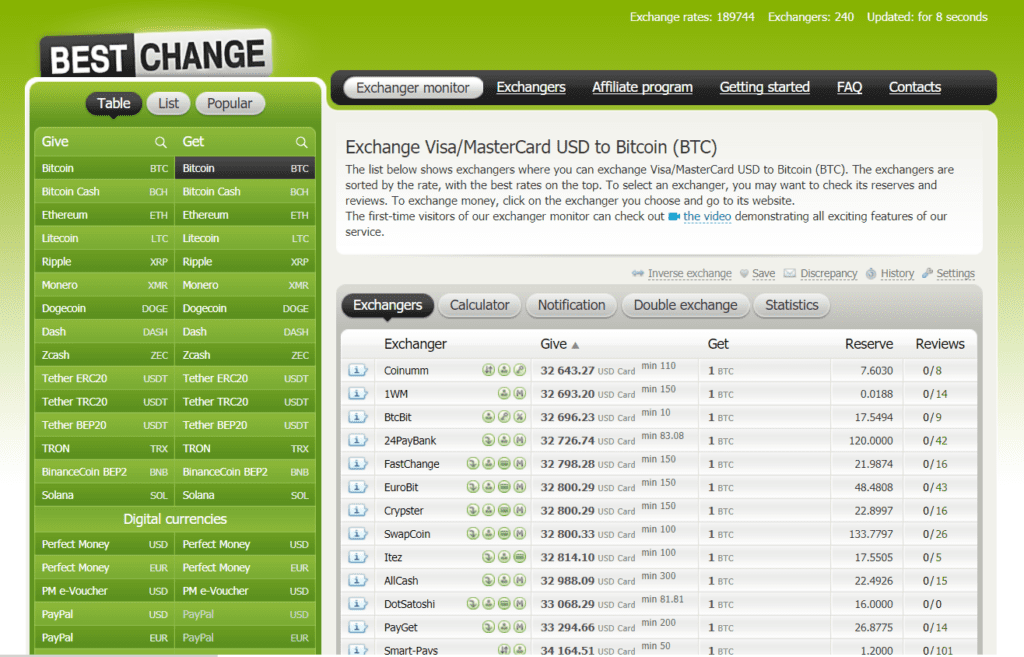Click the info icon for the EuroBit row
The image size is (1024, 657).
[358, 487]
